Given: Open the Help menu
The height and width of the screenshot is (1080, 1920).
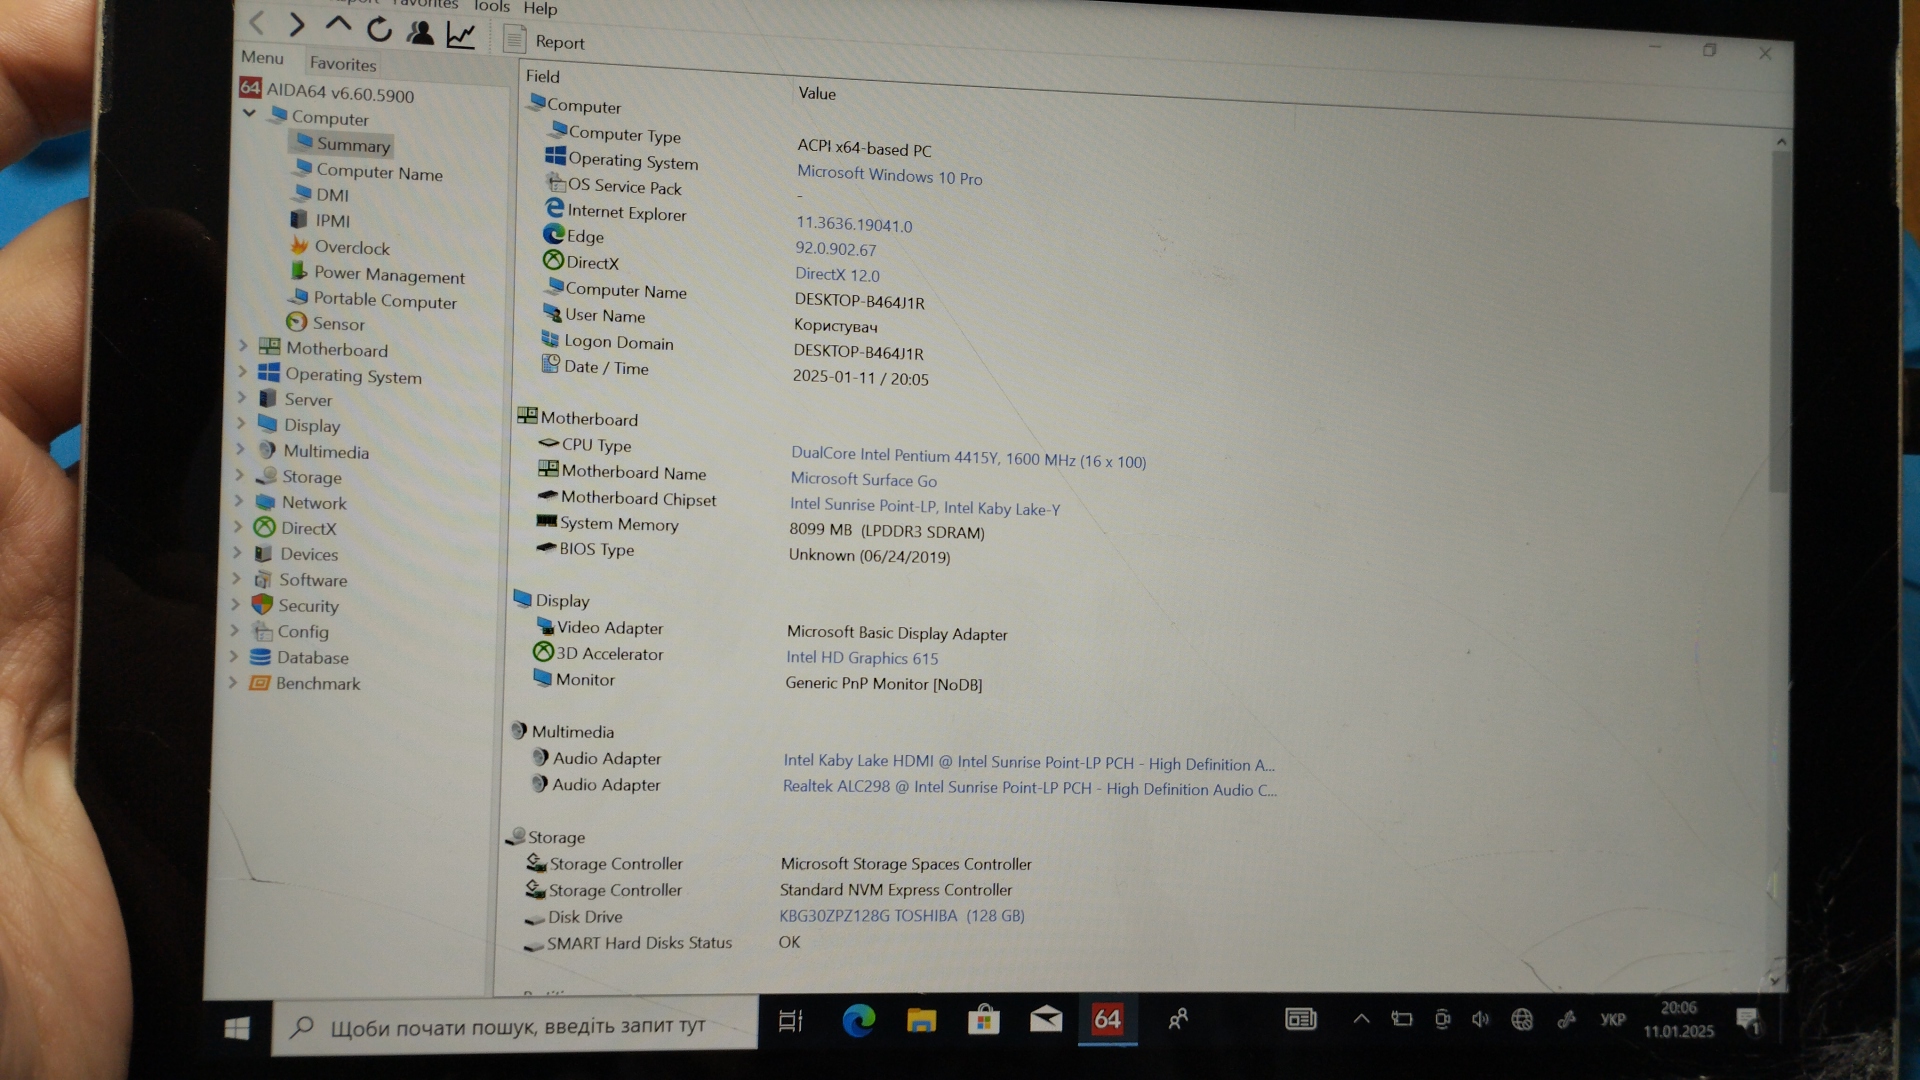Looking at the screenshot, I should tap(540, 9).
